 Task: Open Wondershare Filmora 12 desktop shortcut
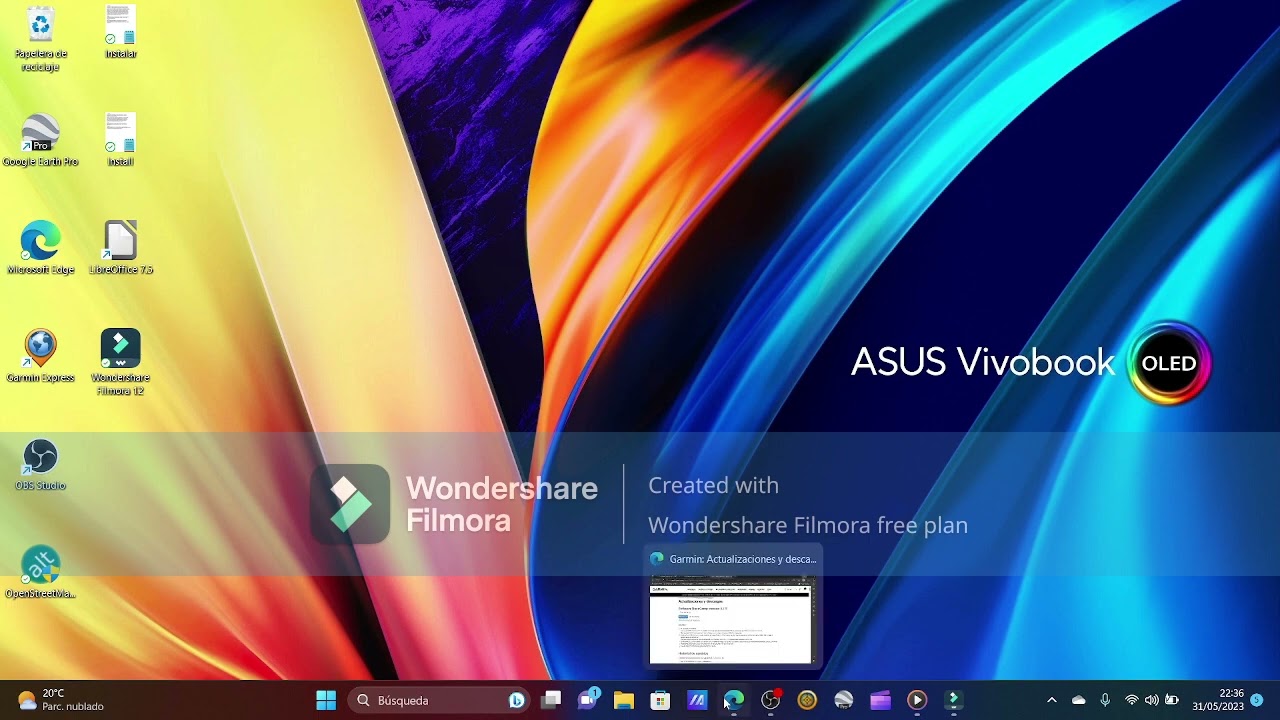(x=120, y=362)
